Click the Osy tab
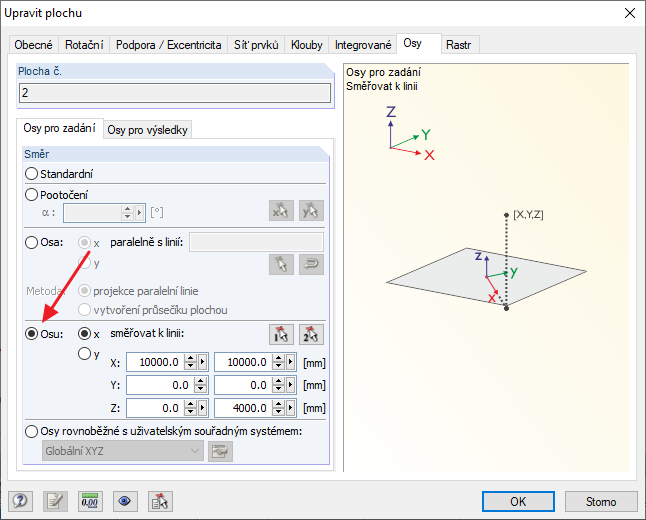 click(x=419, y=43)
